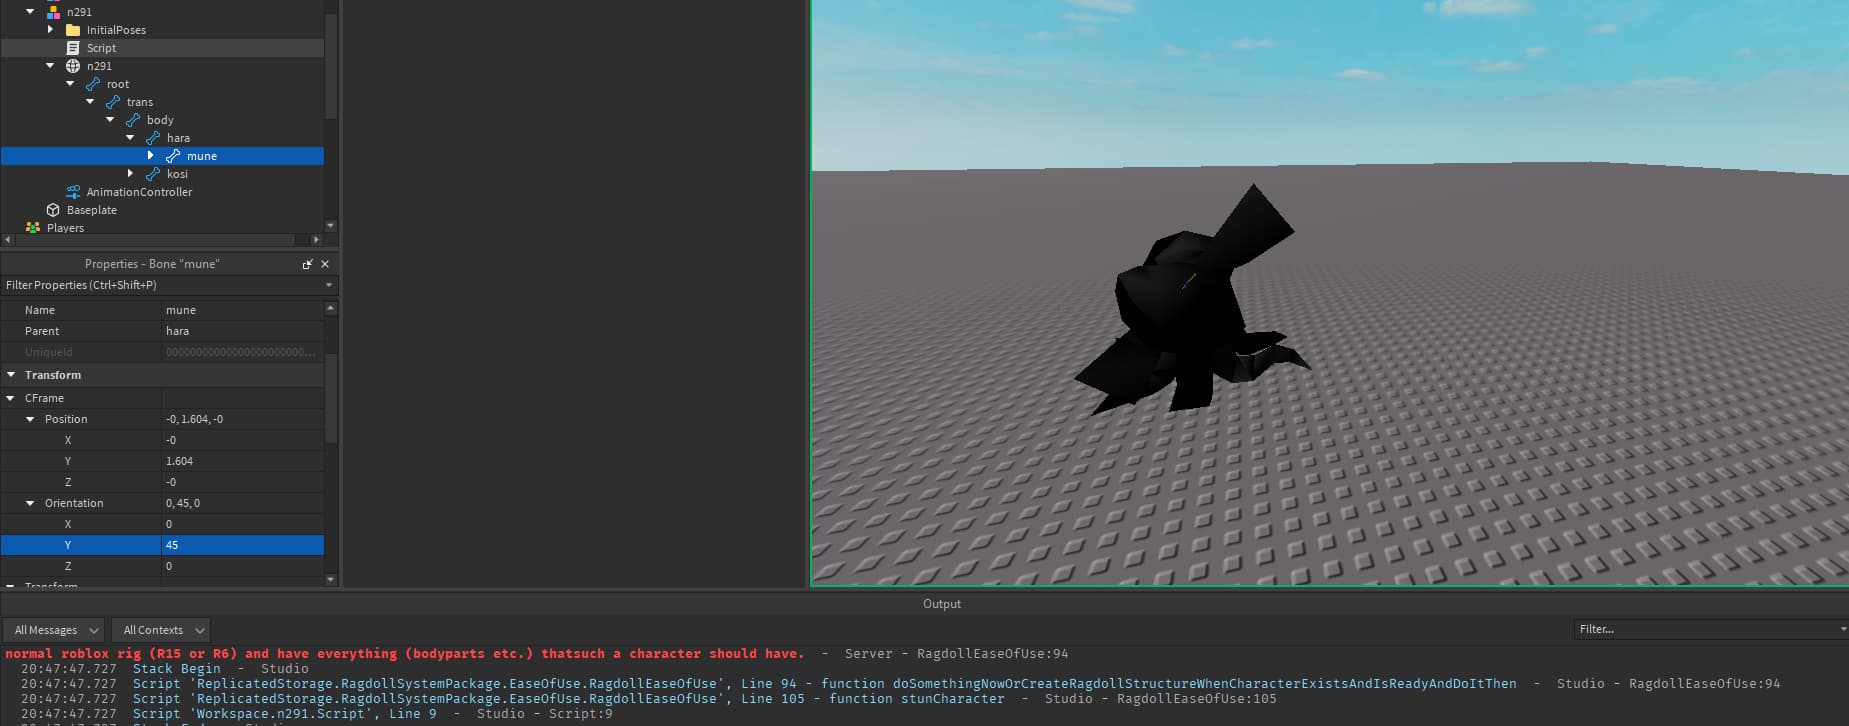
Task: Click the Parent property value hara
Action: point(243,331)
